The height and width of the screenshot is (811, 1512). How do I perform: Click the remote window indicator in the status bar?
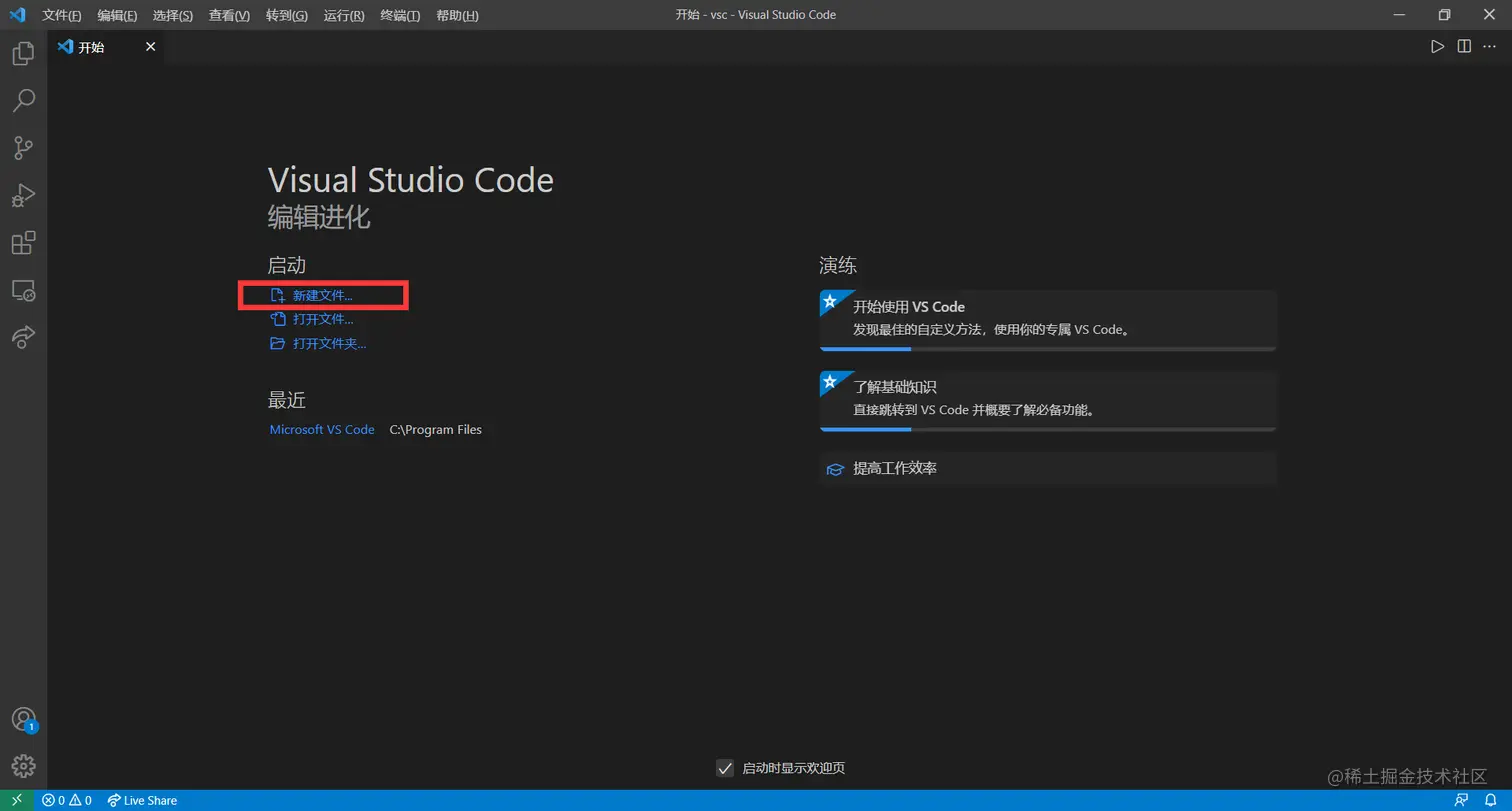[x=17, y=800]
